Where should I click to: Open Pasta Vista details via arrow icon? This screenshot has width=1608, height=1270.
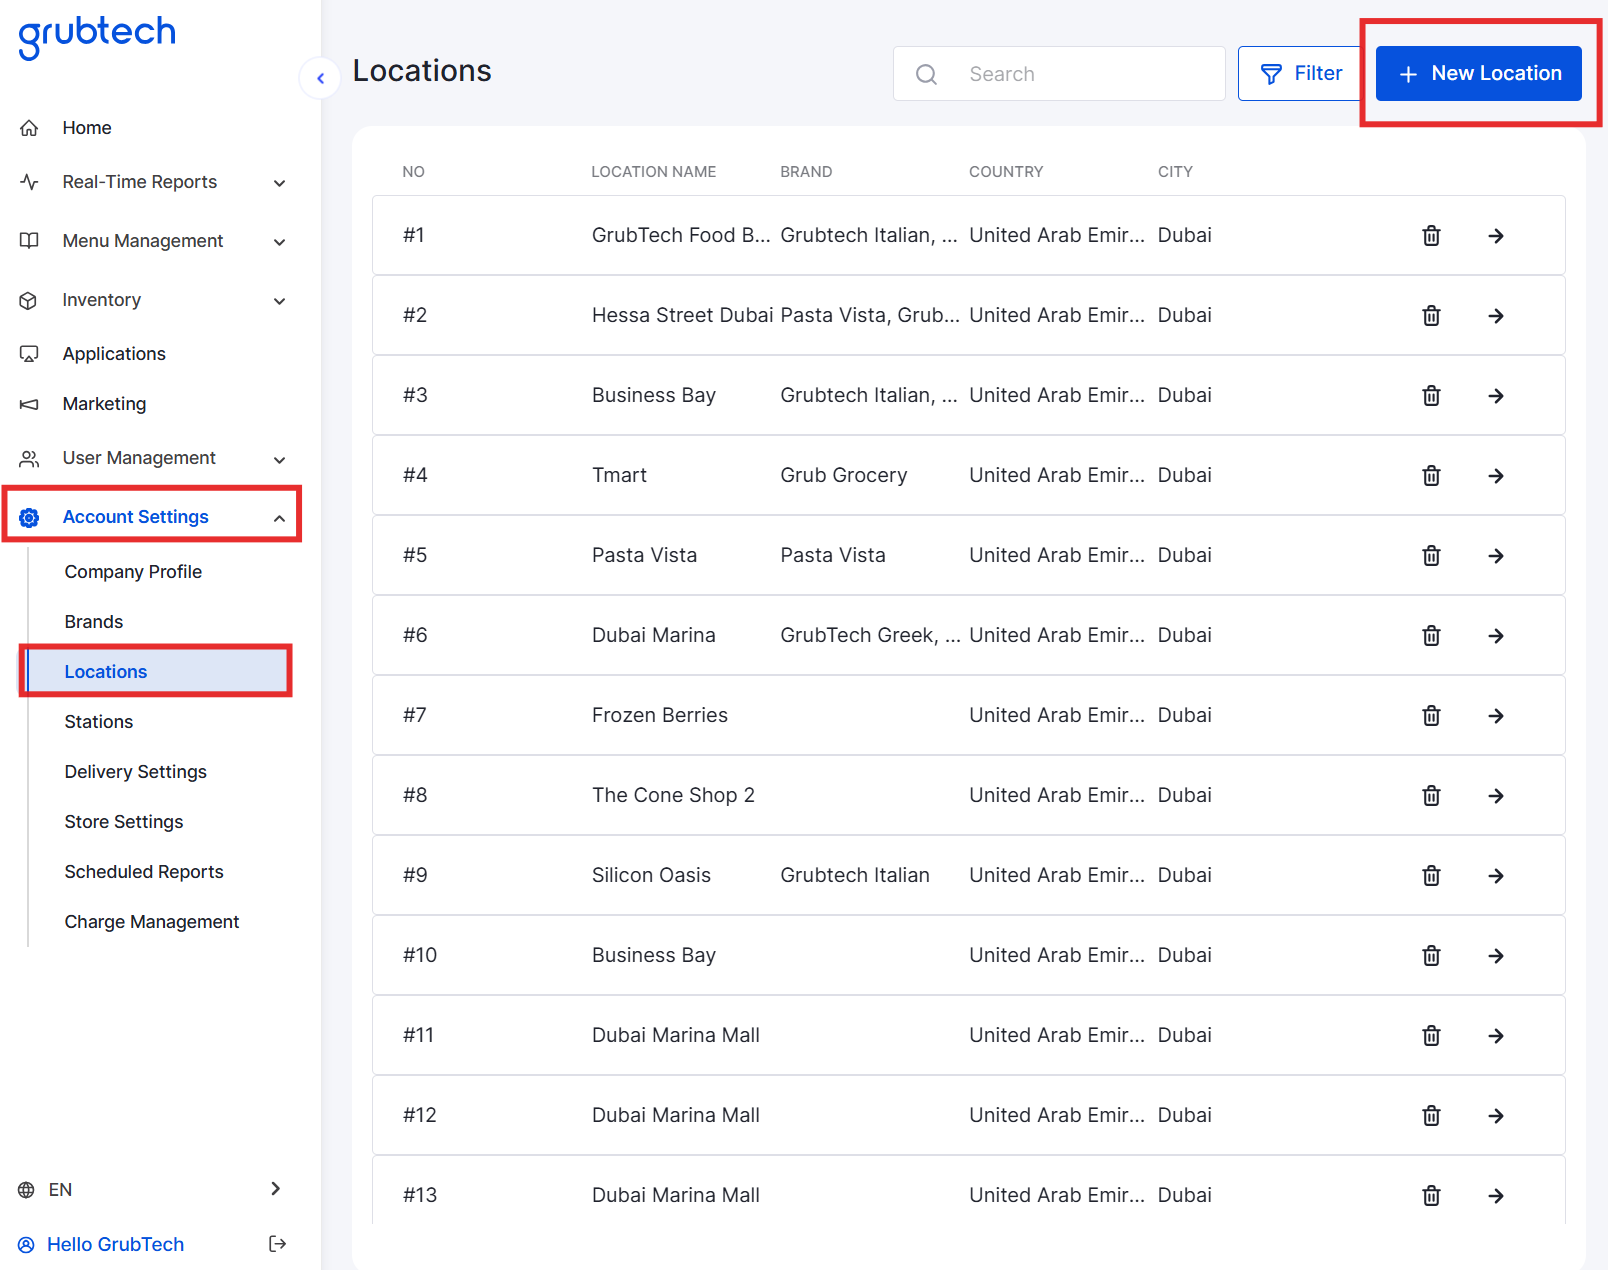tap(1496, 555)
